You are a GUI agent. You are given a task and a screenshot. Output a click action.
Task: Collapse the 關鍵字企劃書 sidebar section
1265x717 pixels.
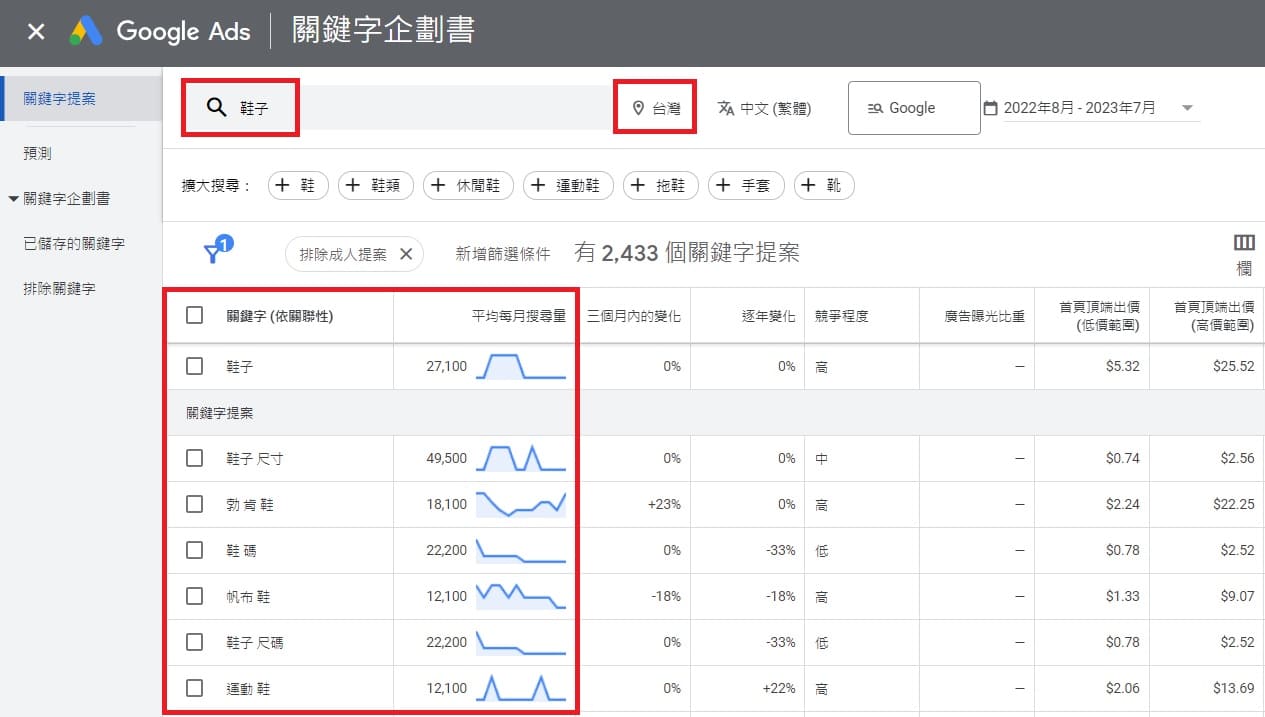click(13, 199)
